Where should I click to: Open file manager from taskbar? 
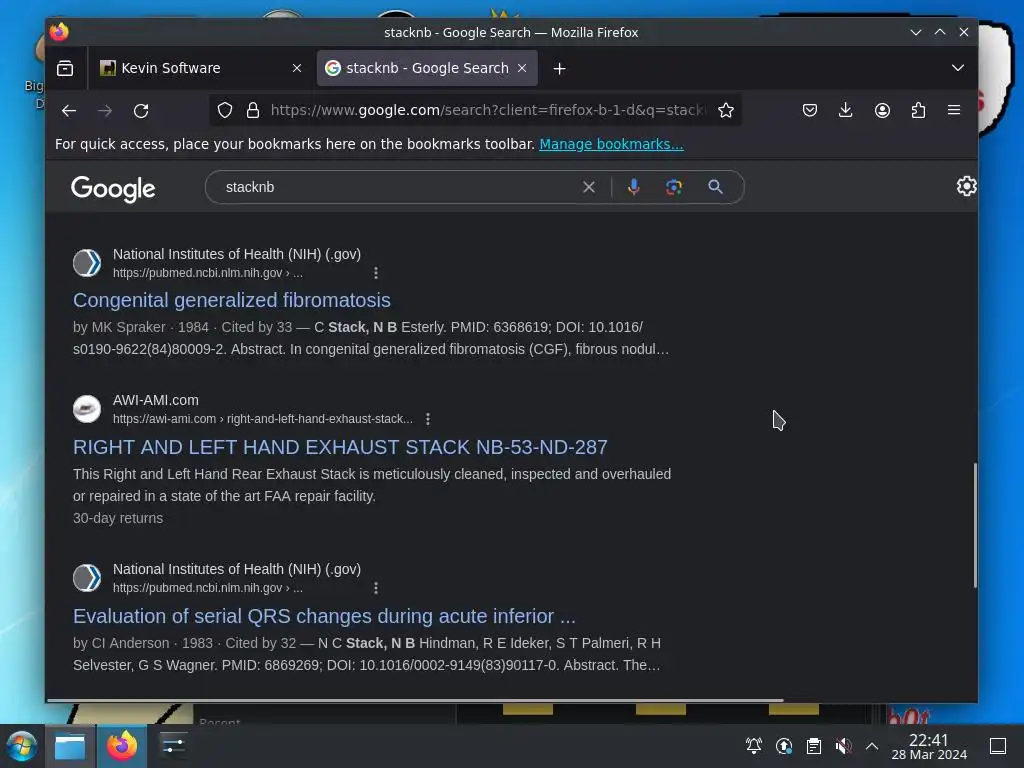point(70,746)
